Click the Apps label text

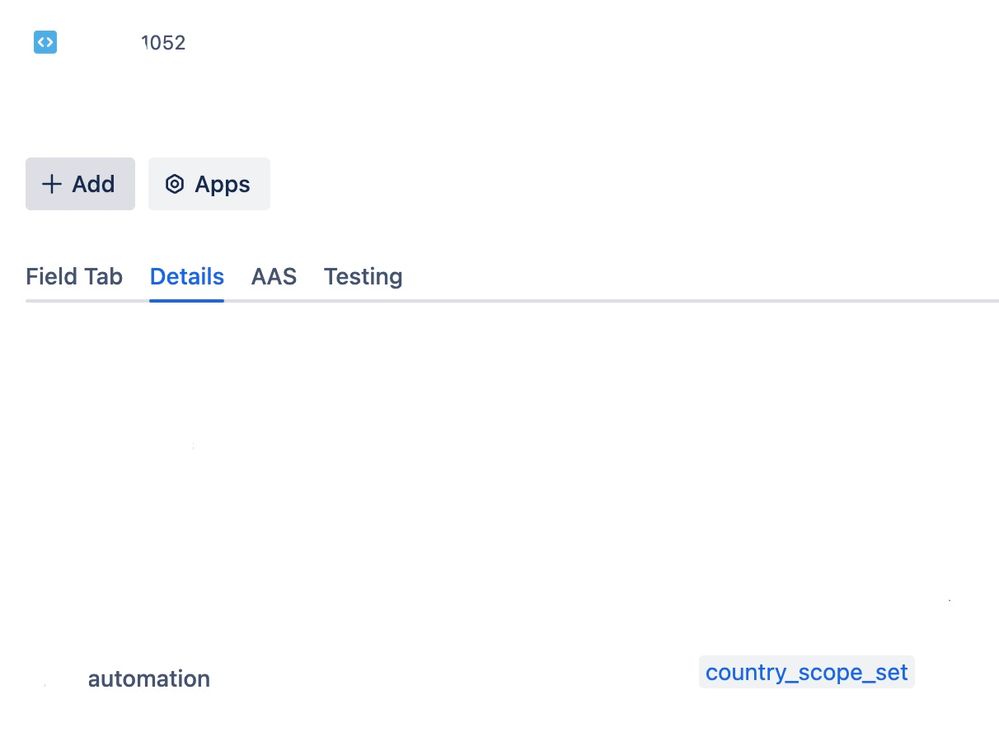tap(222, 184)
